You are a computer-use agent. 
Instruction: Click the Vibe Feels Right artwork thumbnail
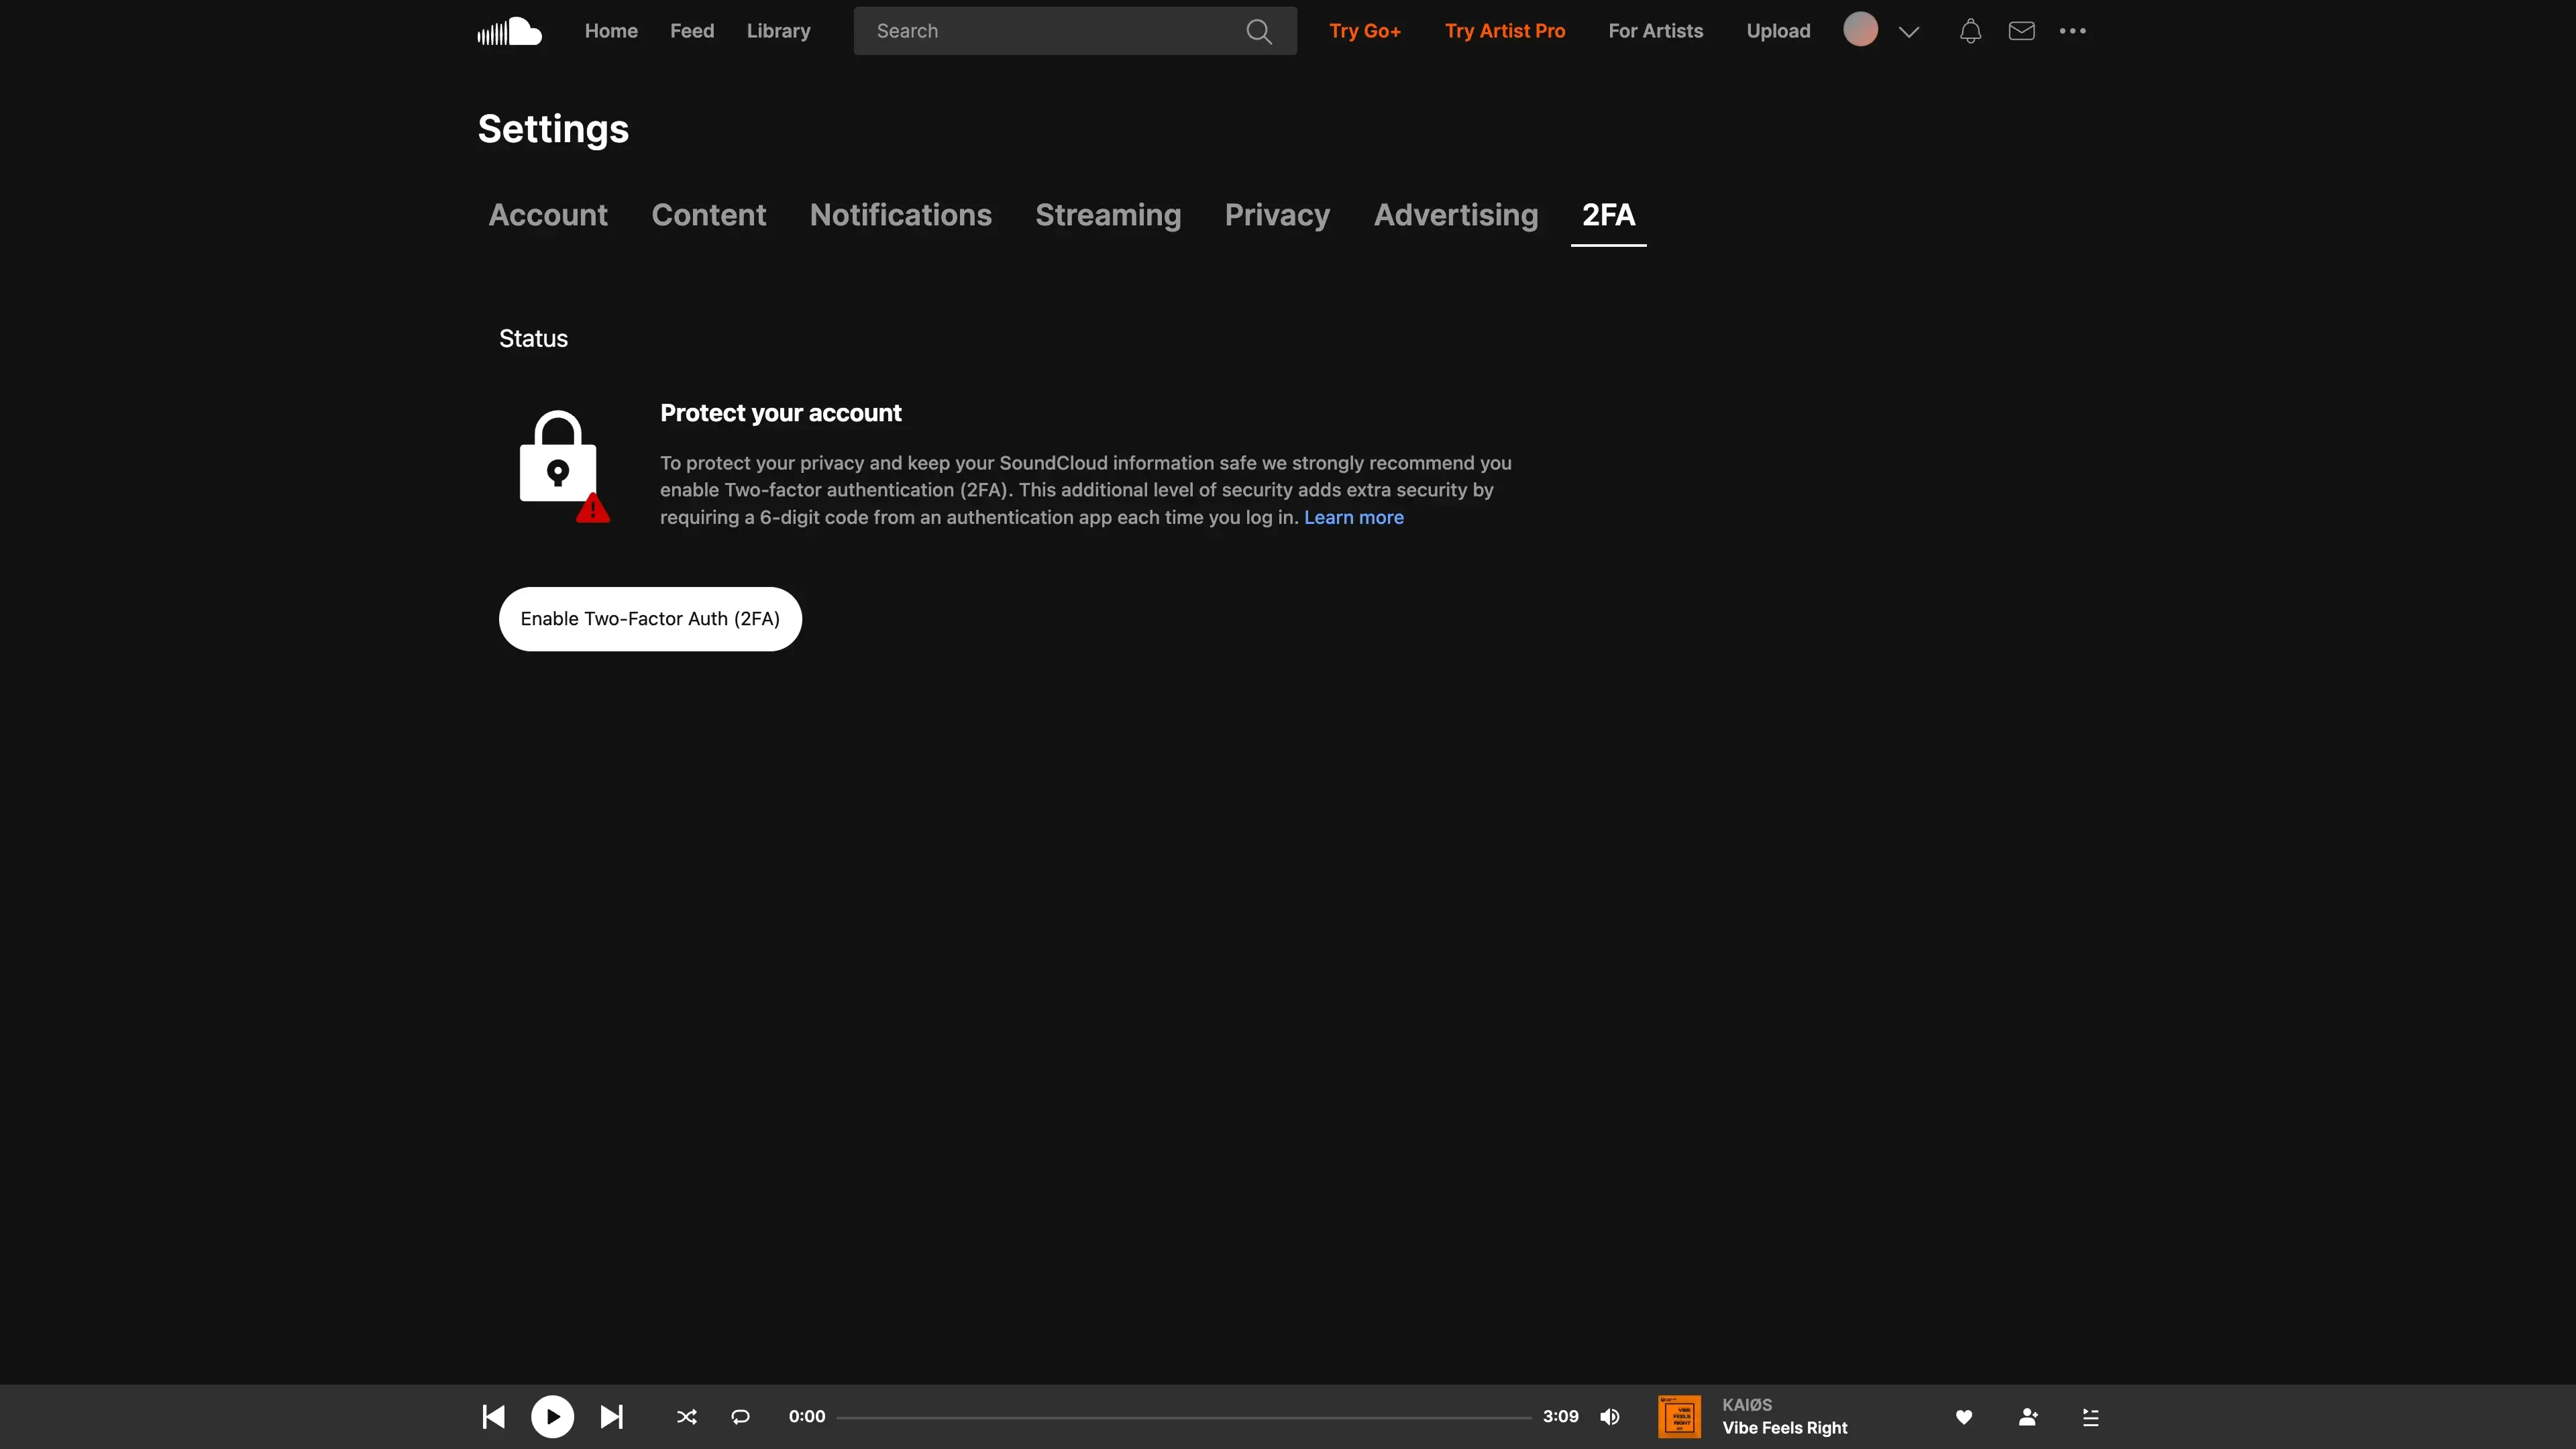pos(1679,1416)
